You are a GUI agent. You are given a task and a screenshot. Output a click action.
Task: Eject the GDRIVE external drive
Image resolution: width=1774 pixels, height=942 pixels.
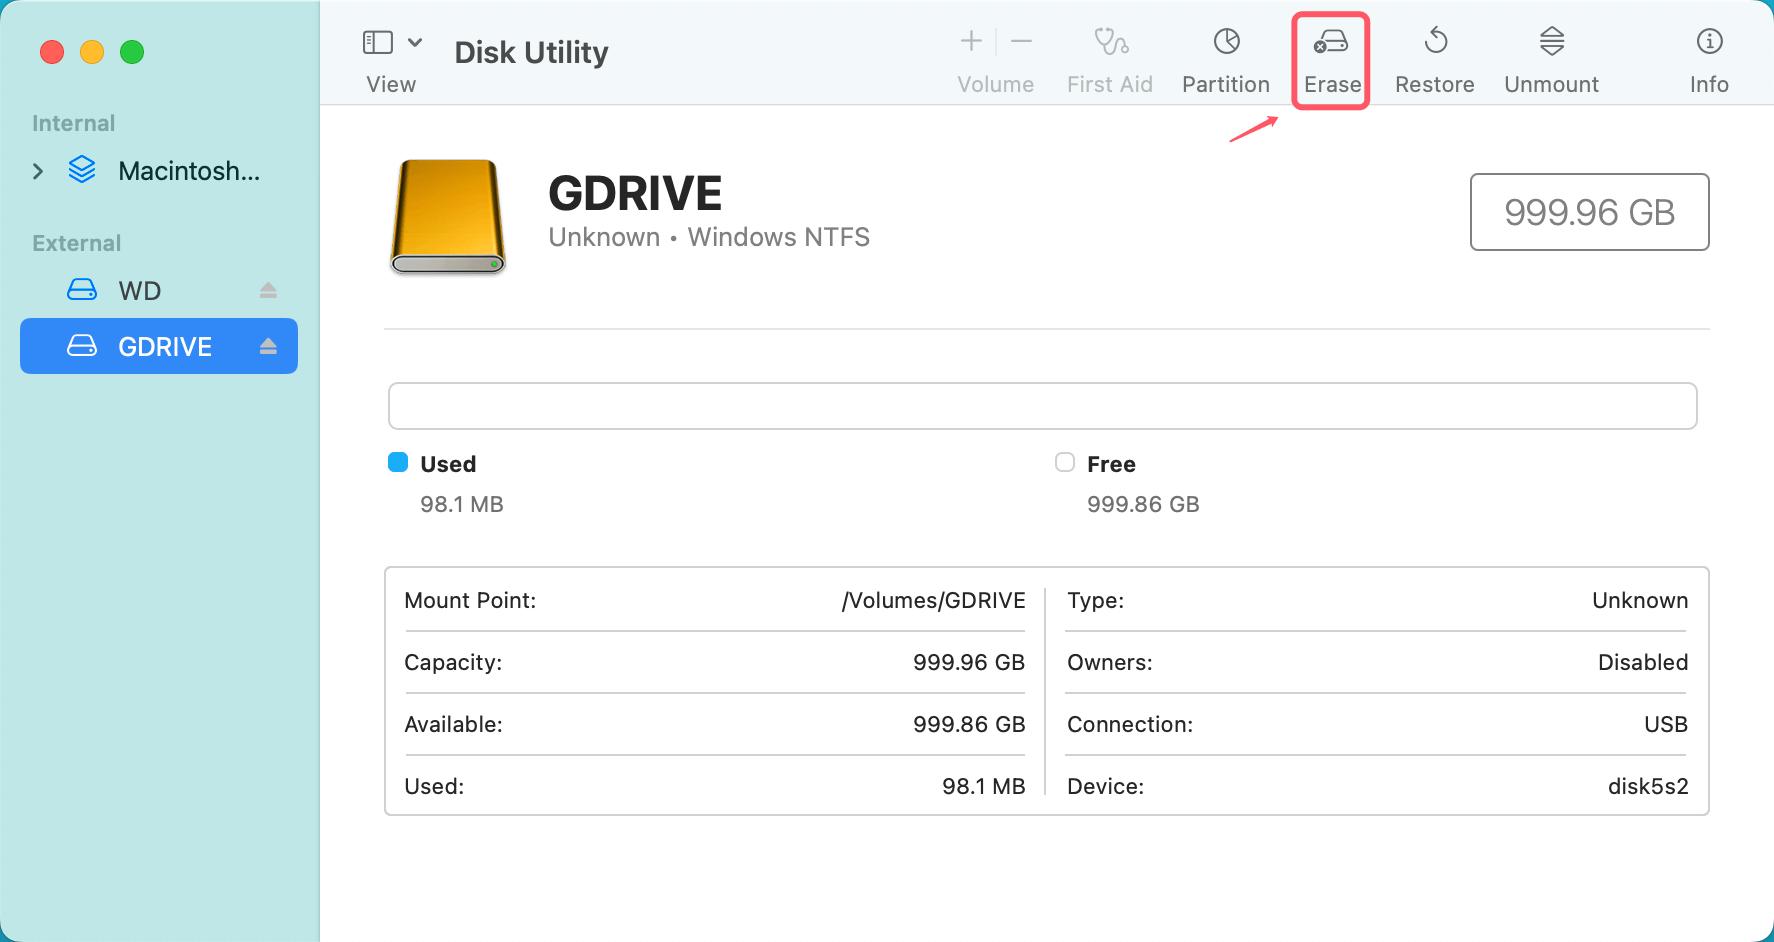click(x=268, y=346)
